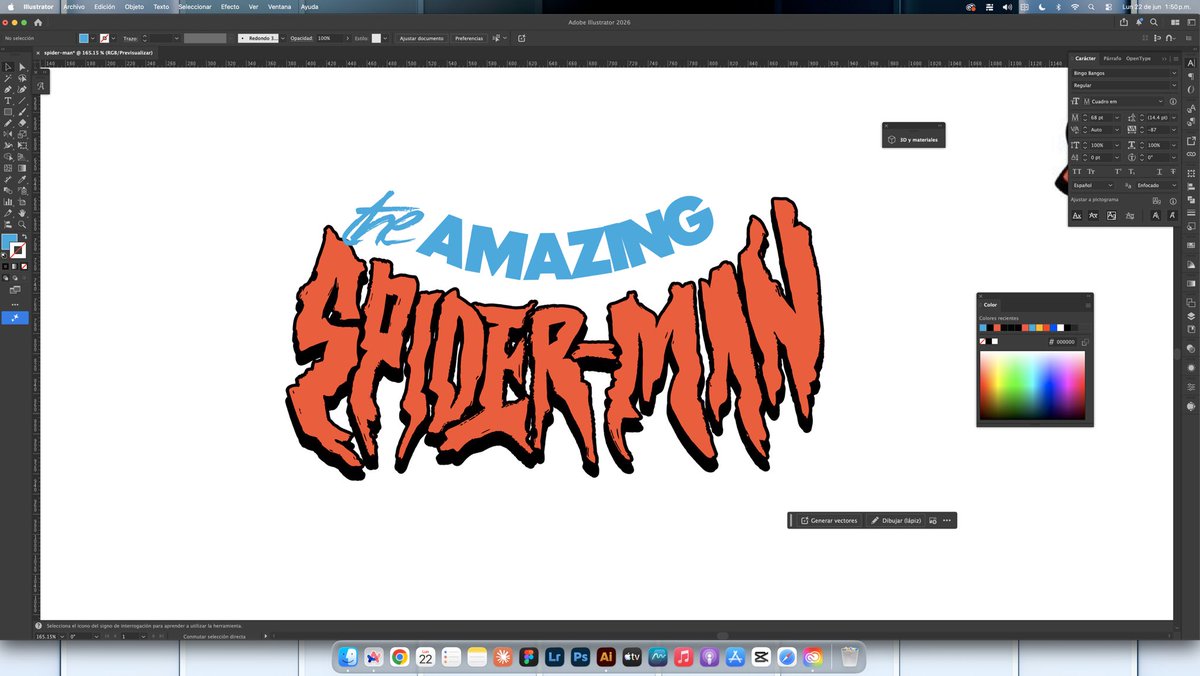Click the Ajustar documento button
The width and height of the screenshot is (1200, 676).
[421, 38]
